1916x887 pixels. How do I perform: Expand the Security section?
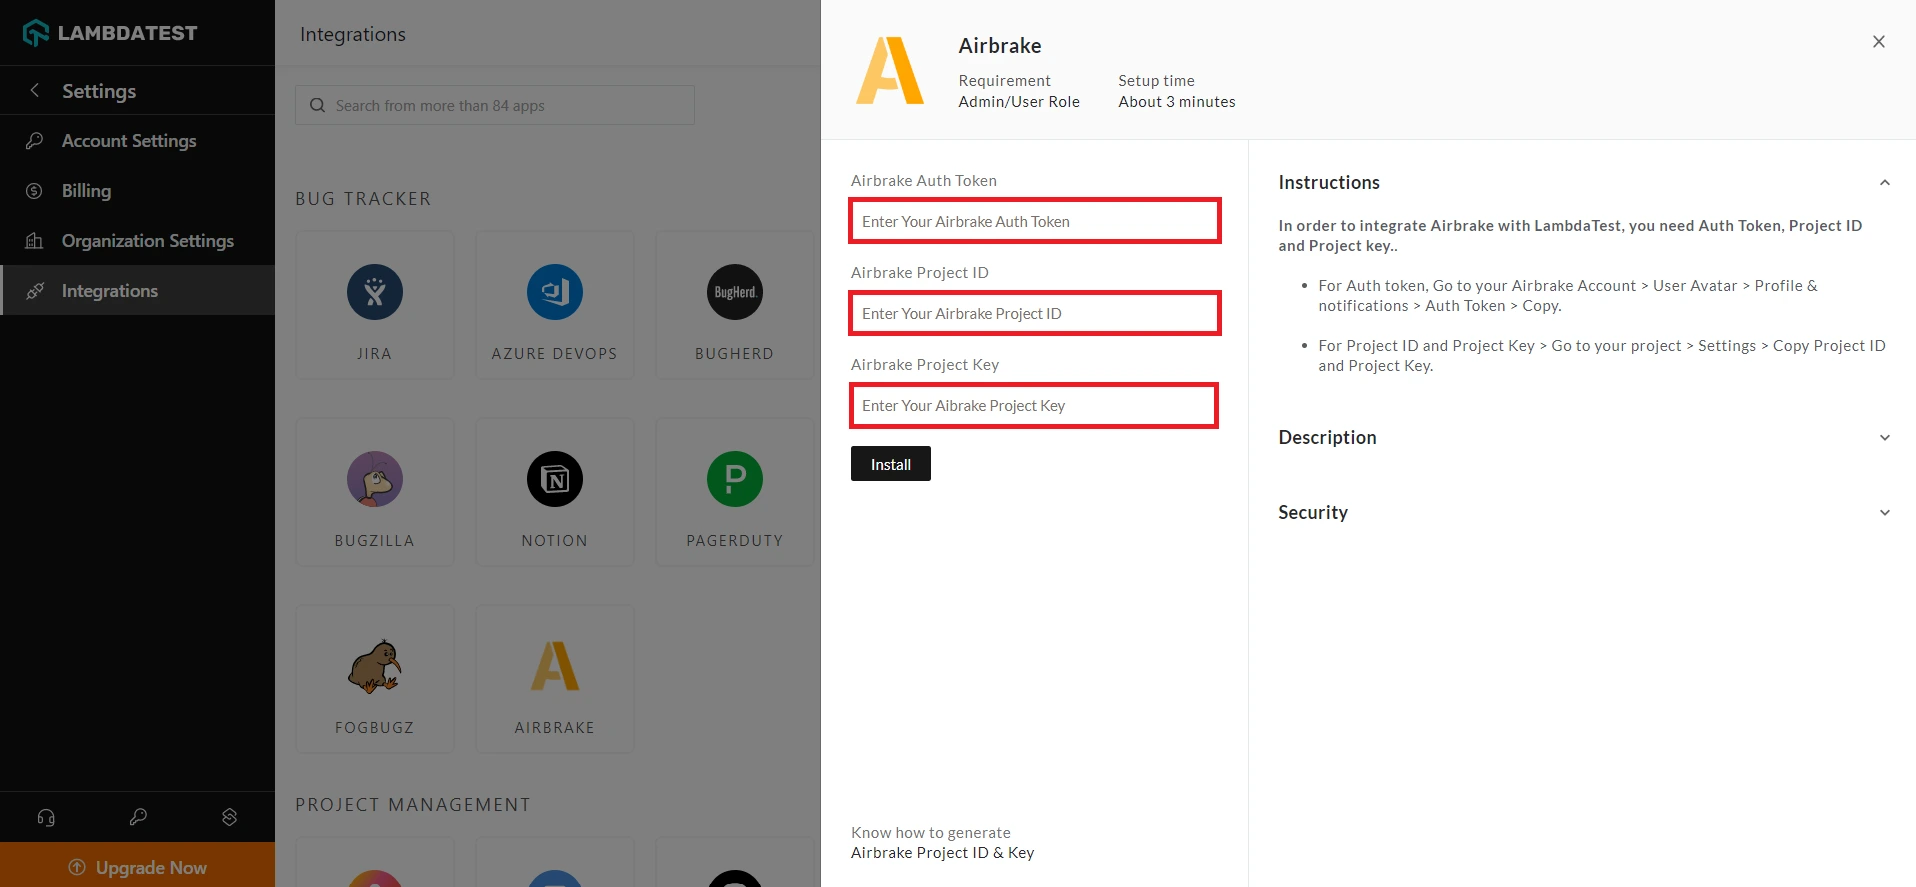tap(1884, 513)
